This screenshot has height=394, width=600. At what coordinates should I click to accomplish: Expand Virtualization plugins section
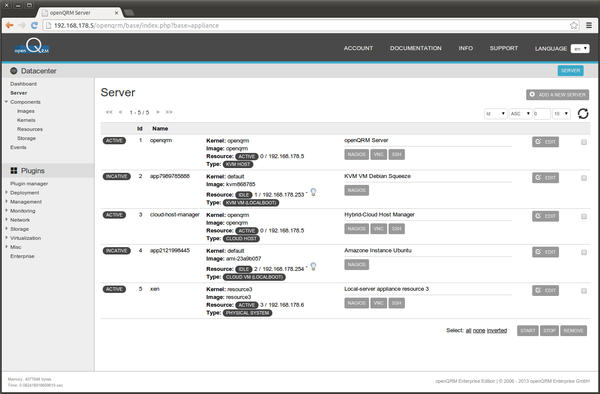pos(7,238)
